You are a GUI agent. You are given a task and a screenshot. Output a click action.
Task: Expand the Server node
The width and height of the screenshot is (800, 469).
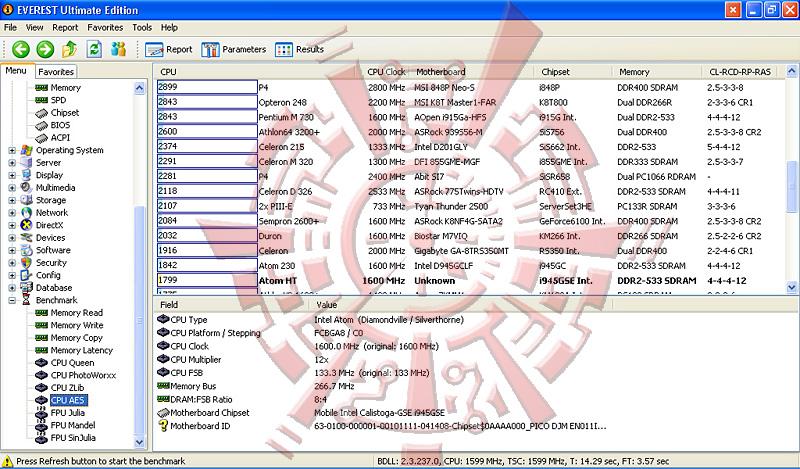point(12,163)
